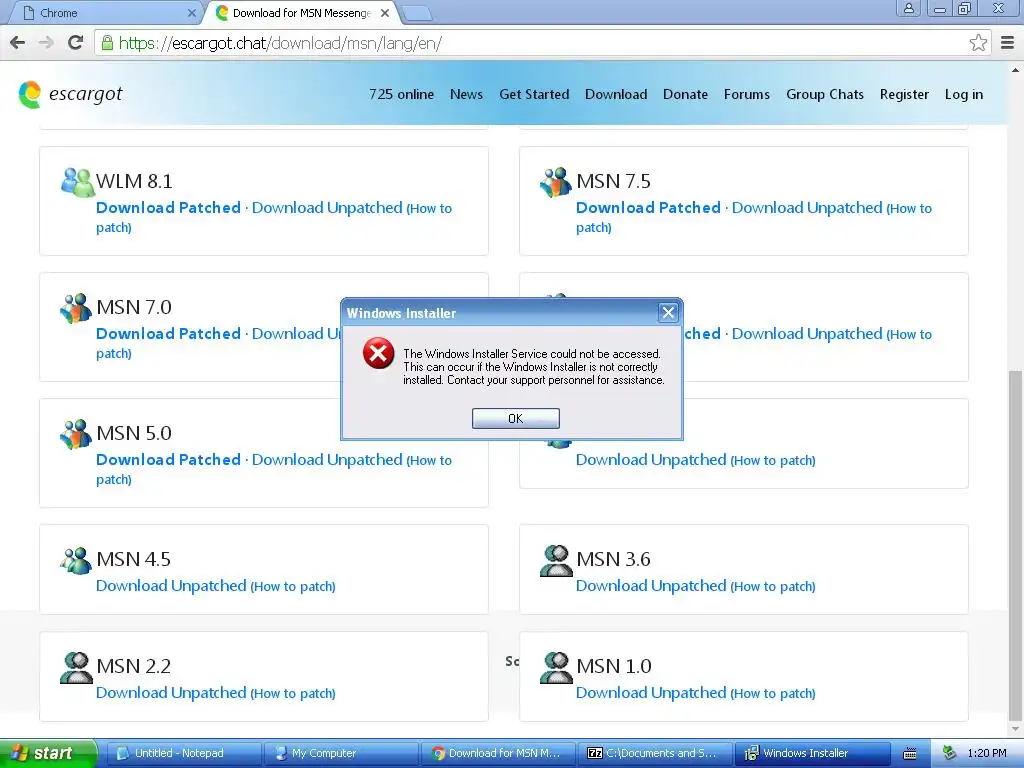Click the MSN 5.0 messenger icon
This screenshot has width=1024, height=768.
point(76,434)
